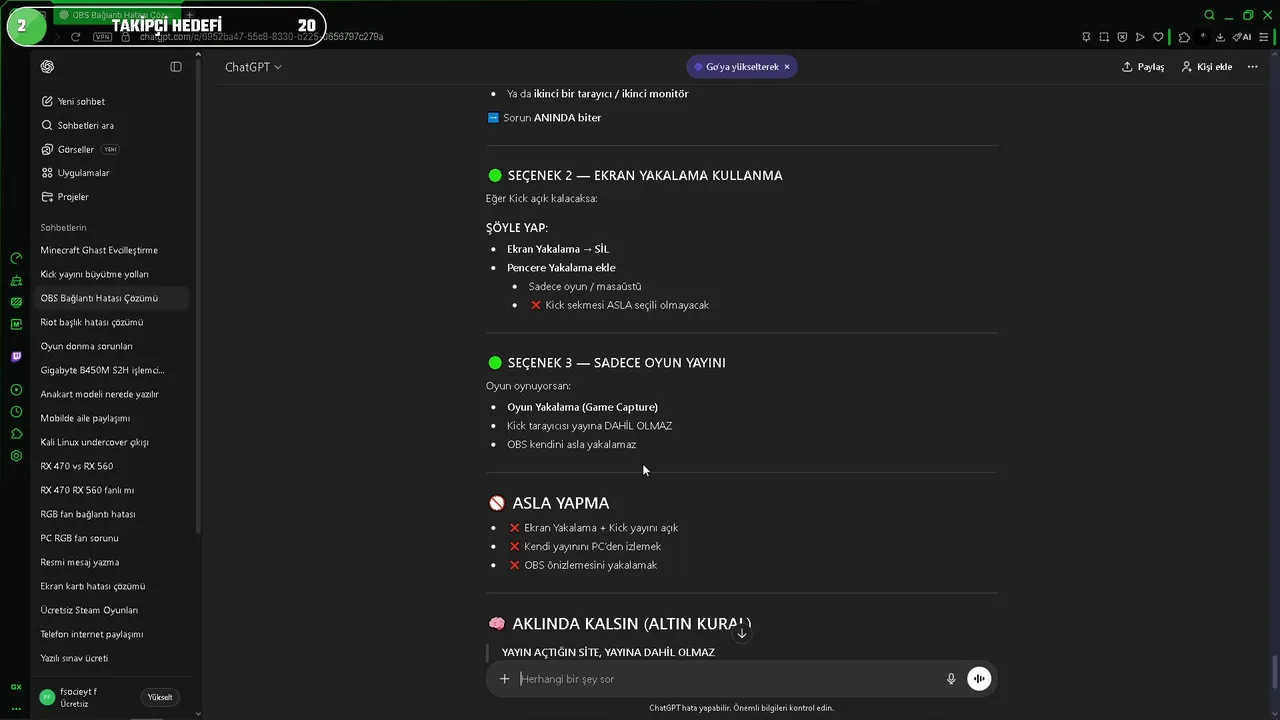The width and height of the screenshot is (1280, 720).
Task: Toggle the VPN badge in the address bar
Action: [102, 37]
